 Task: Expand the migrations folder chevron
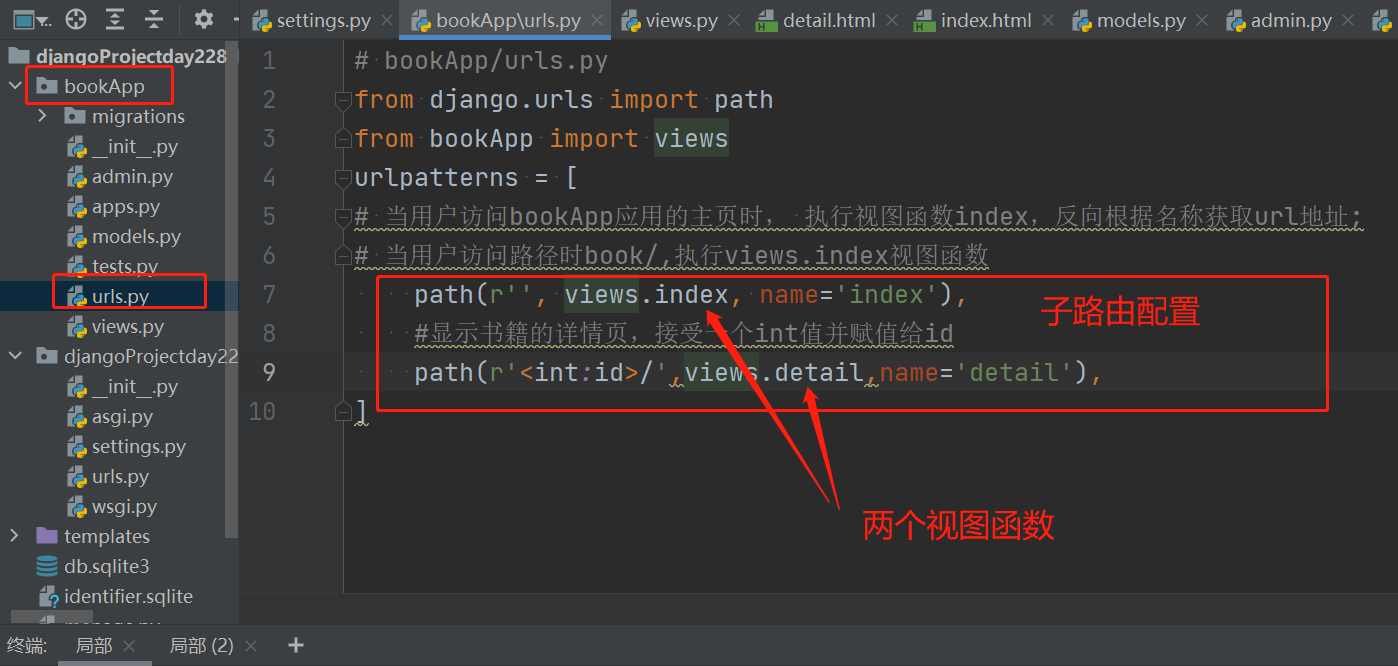42,116
